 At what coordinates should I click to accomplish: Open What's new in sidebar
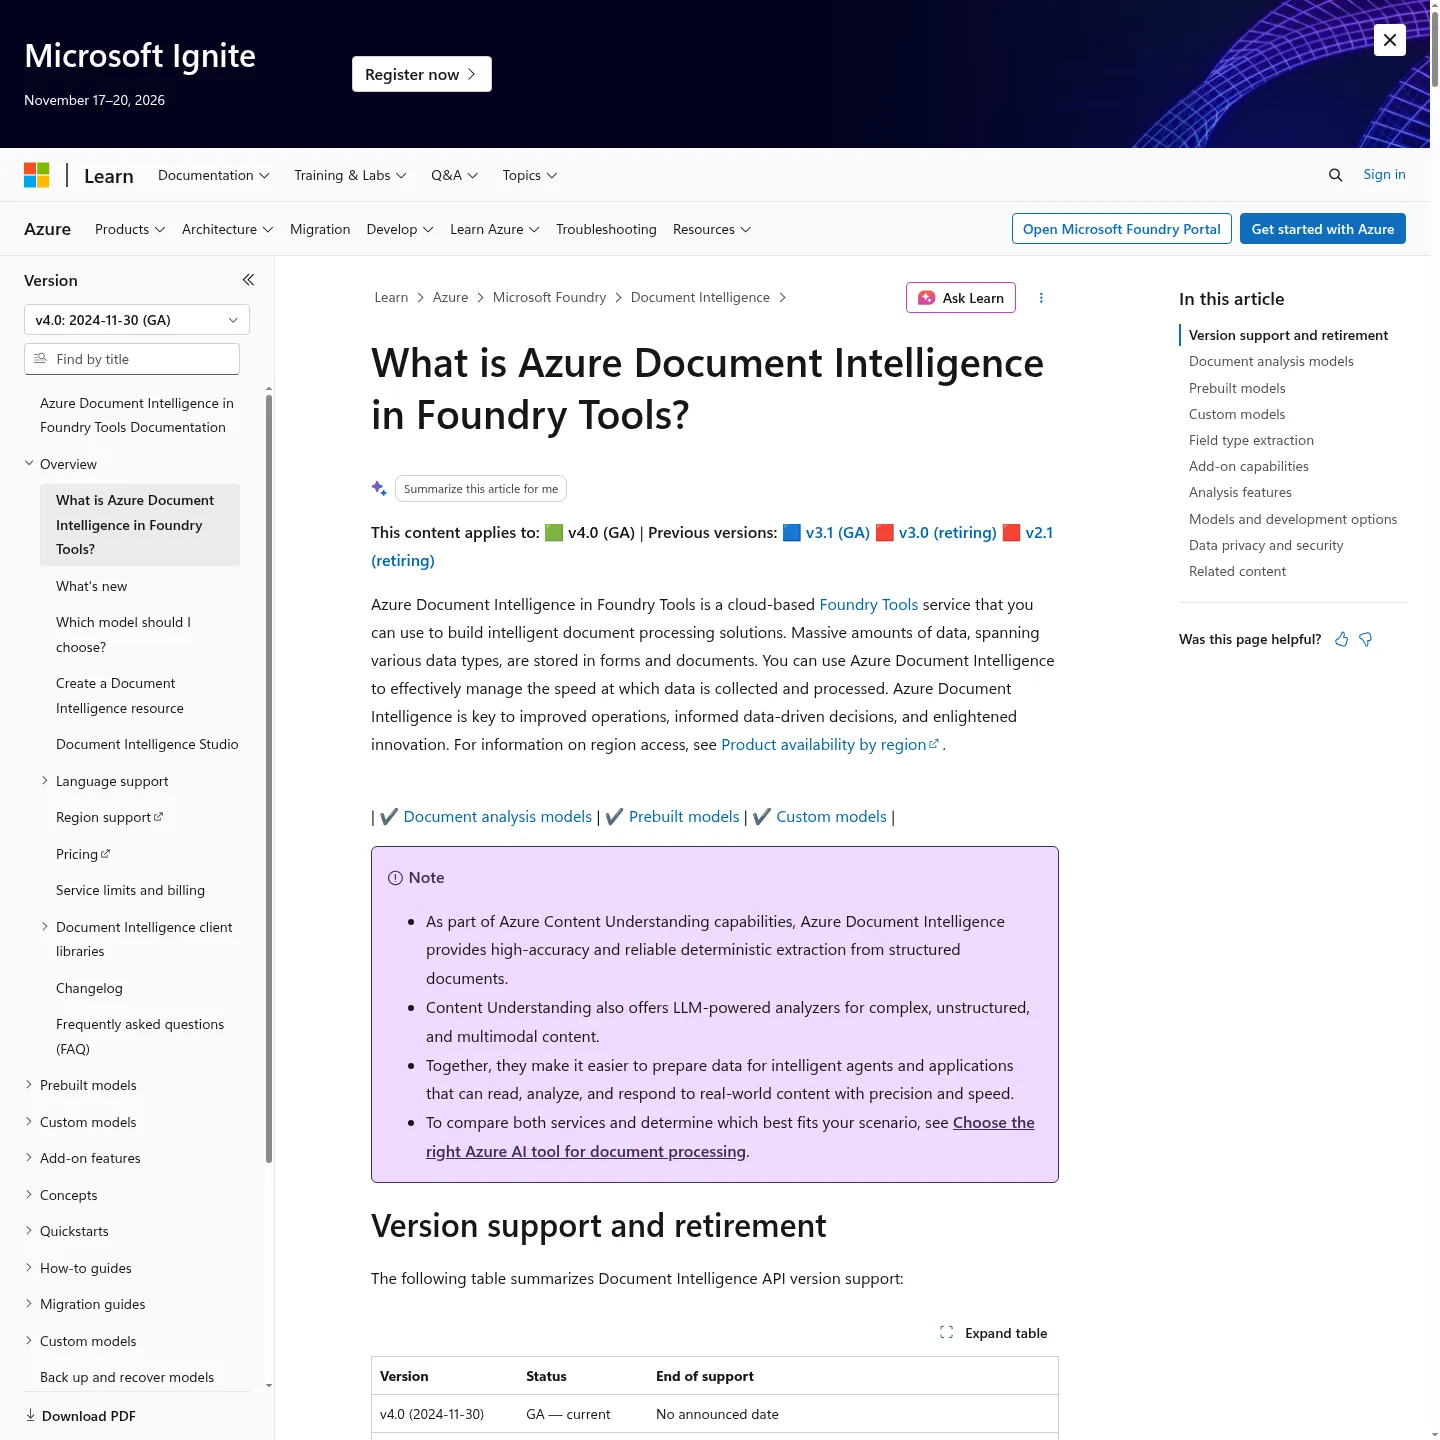coord(92,586)
